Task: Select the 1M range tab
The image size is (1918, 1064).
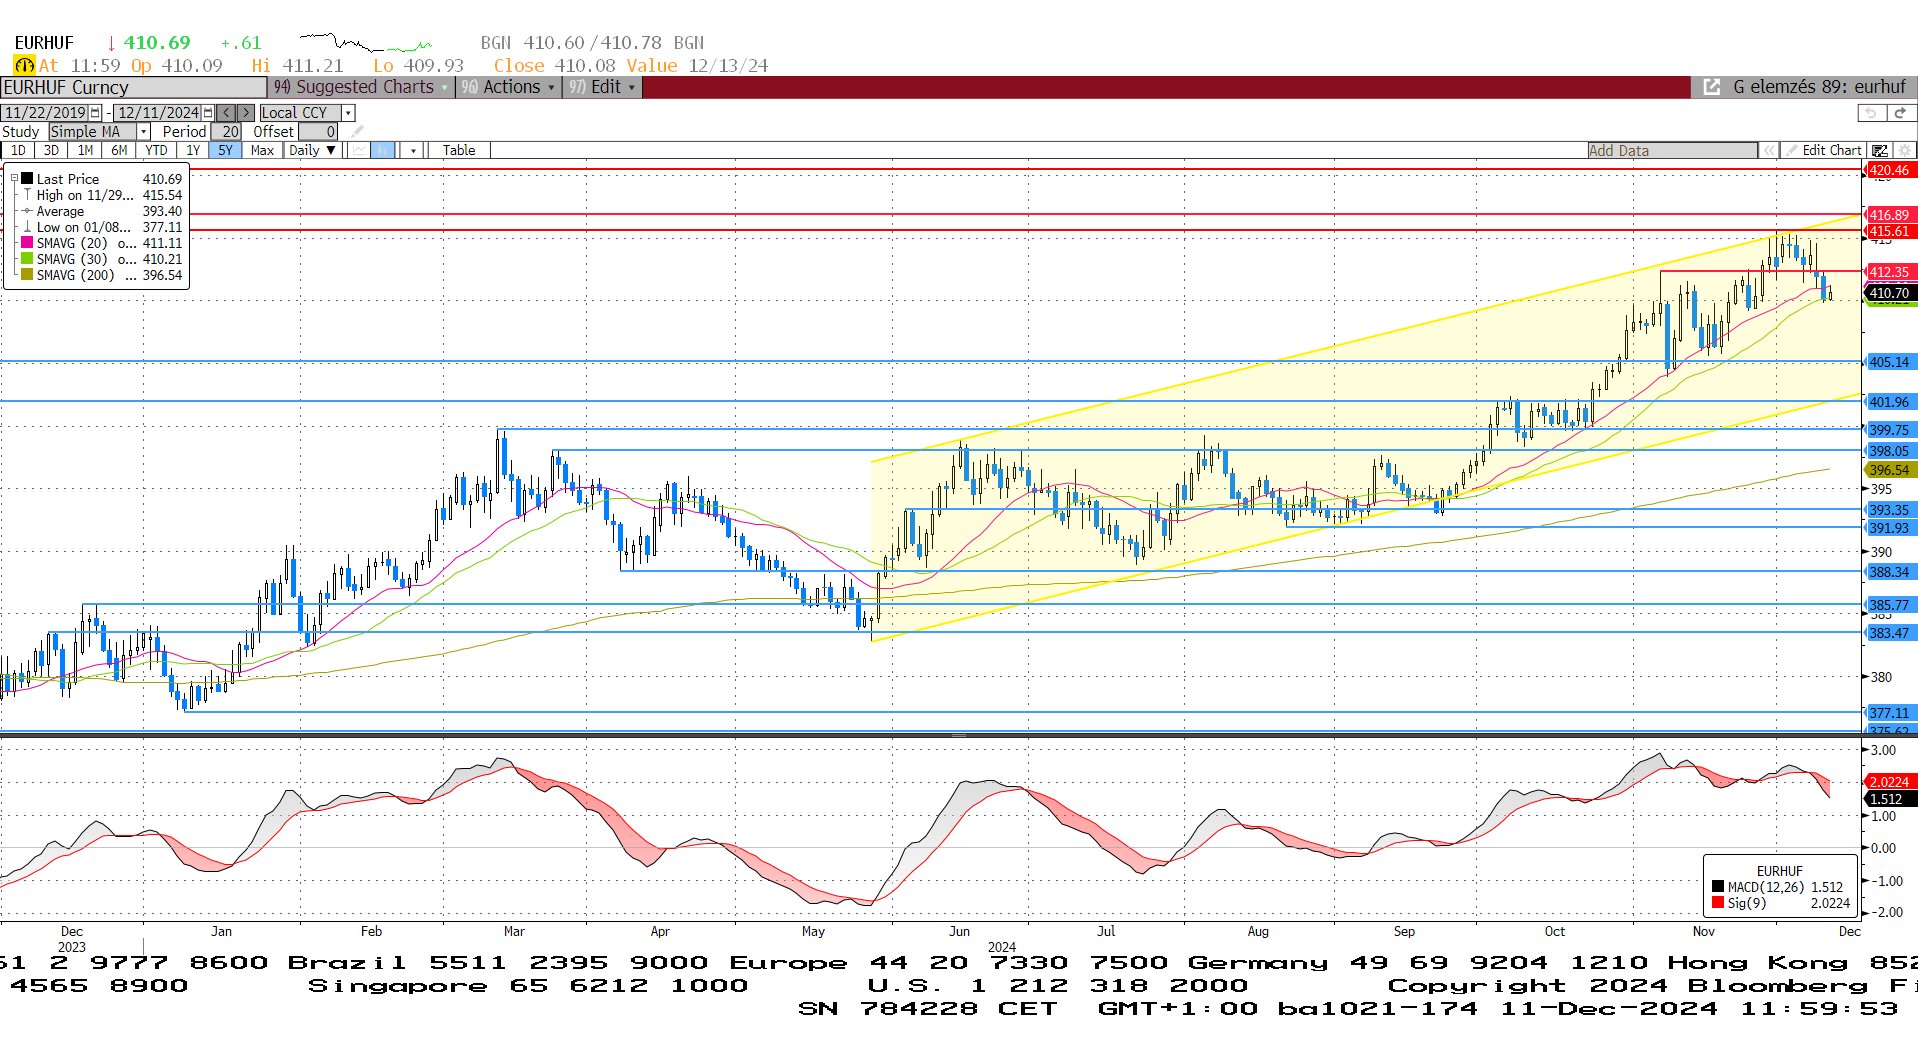Action: [x=85, y=150]
